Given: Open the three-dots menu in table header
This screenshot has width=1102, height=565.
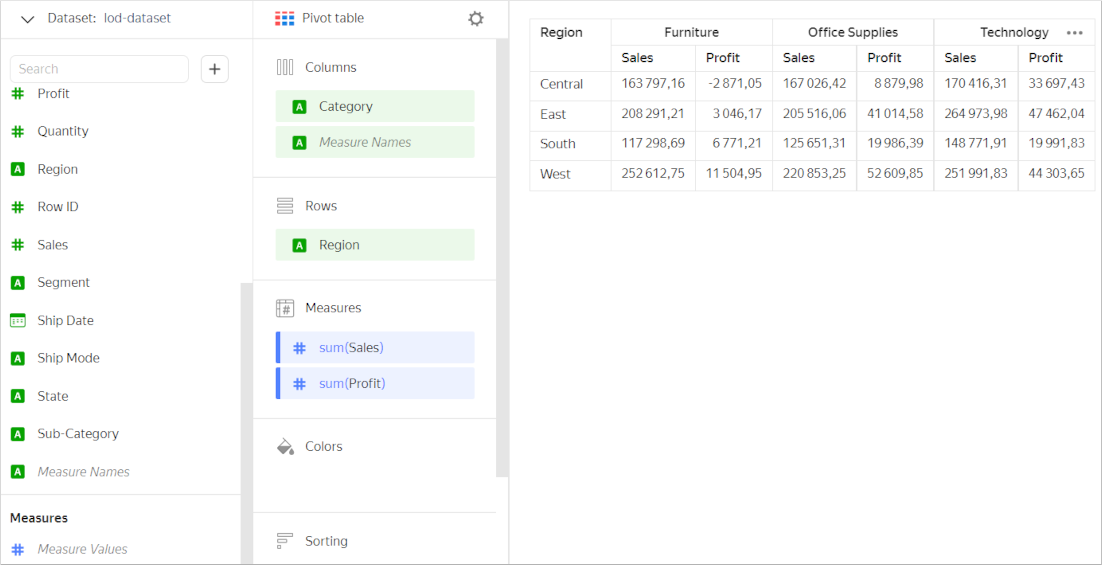Looking at the screenshot, I should (1074, 33).
